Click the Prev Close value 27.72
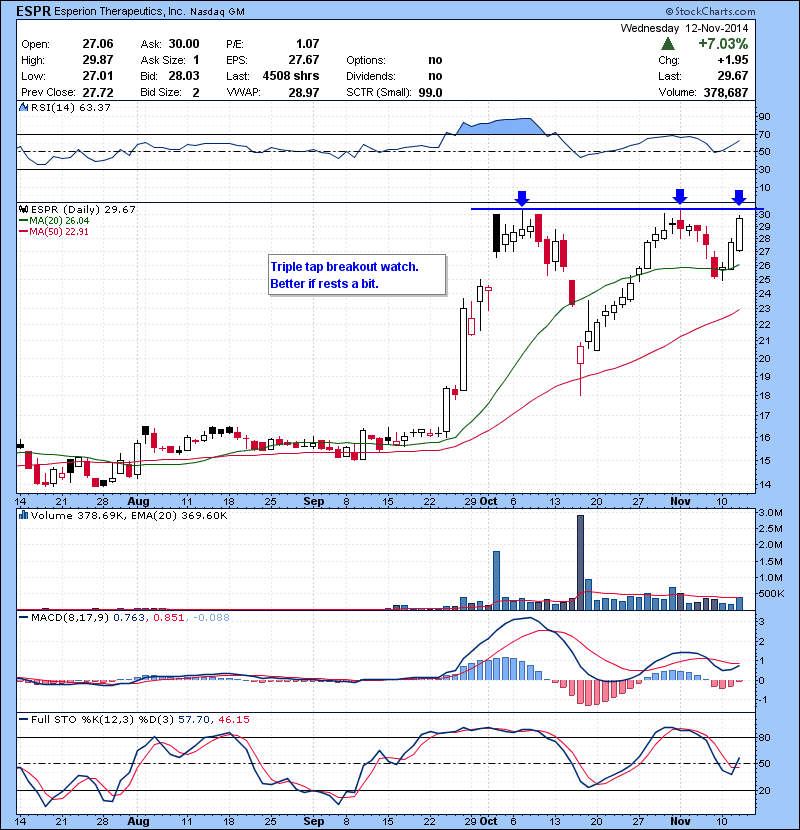800x830 pixels. [97, 92]
